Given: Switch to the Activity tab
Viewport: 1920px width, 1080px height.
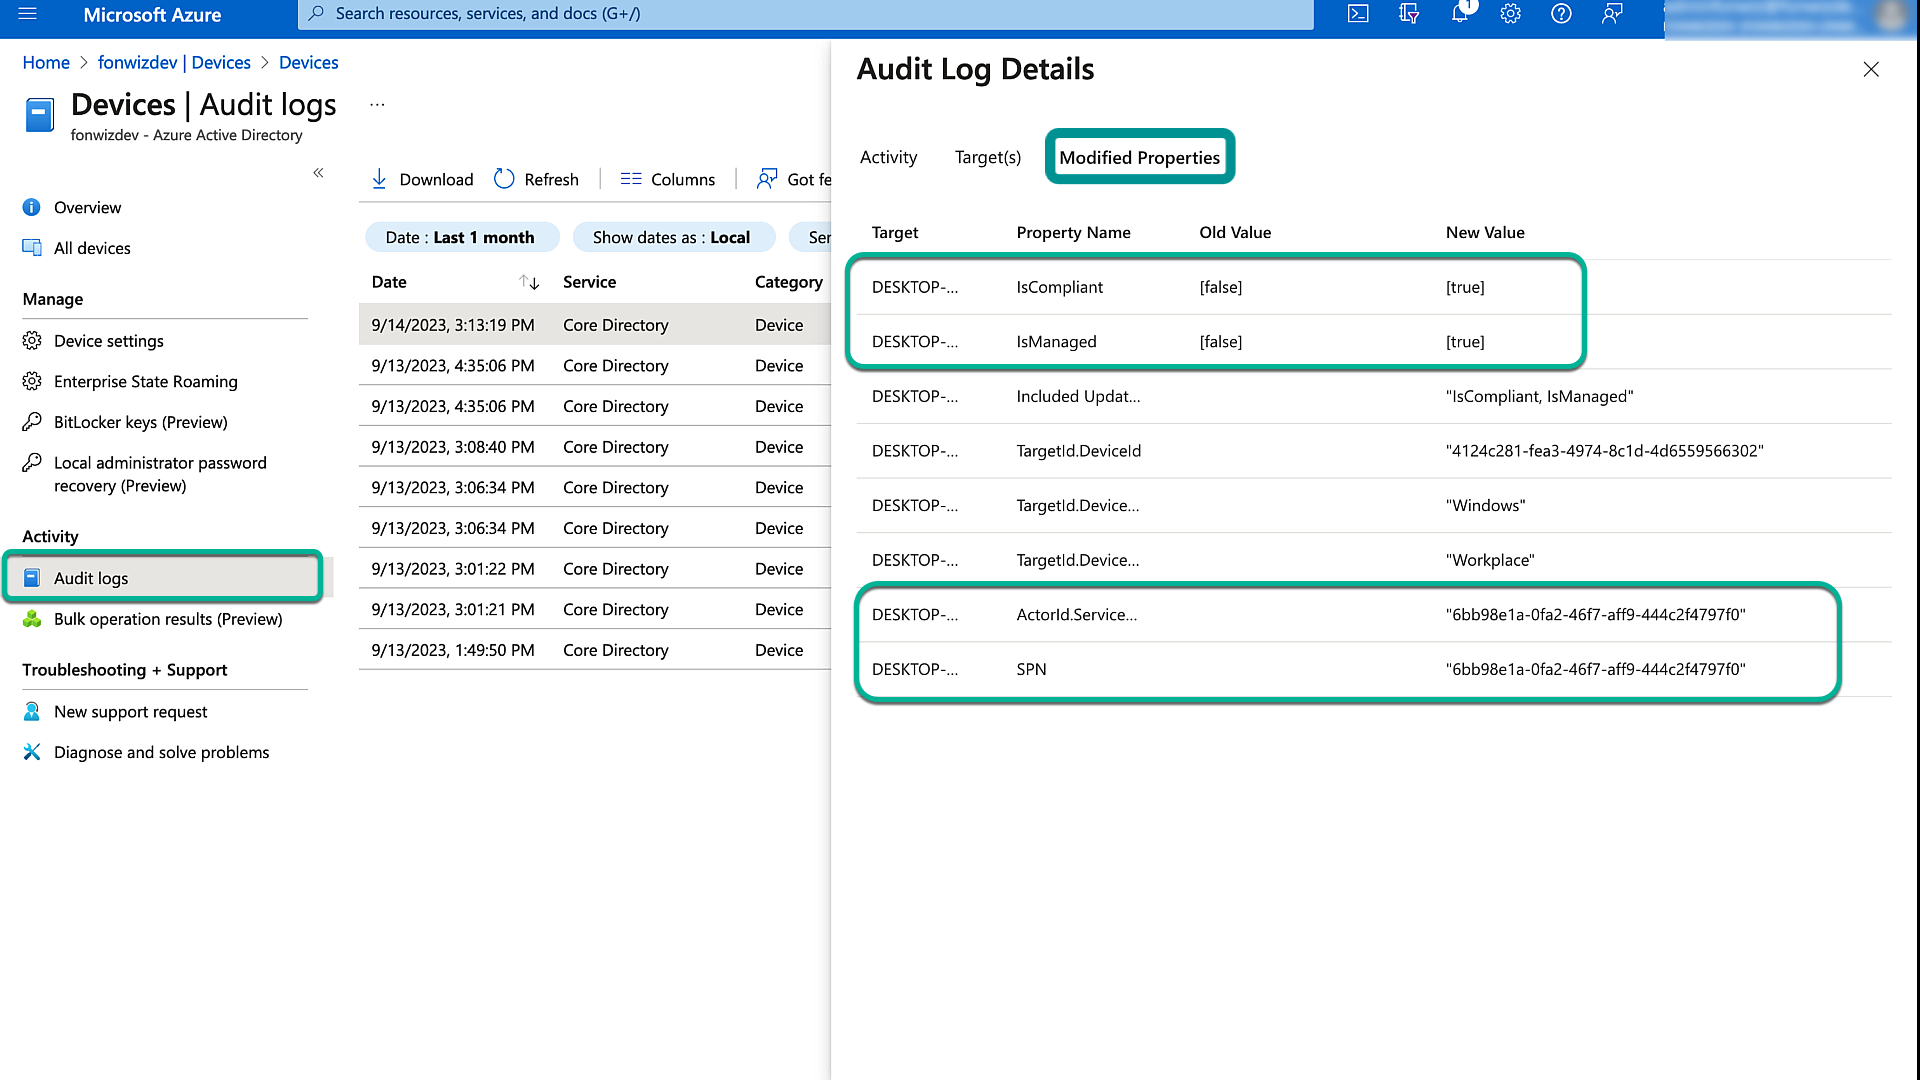Looking at the screenshot, I should (x=888, y=157).
